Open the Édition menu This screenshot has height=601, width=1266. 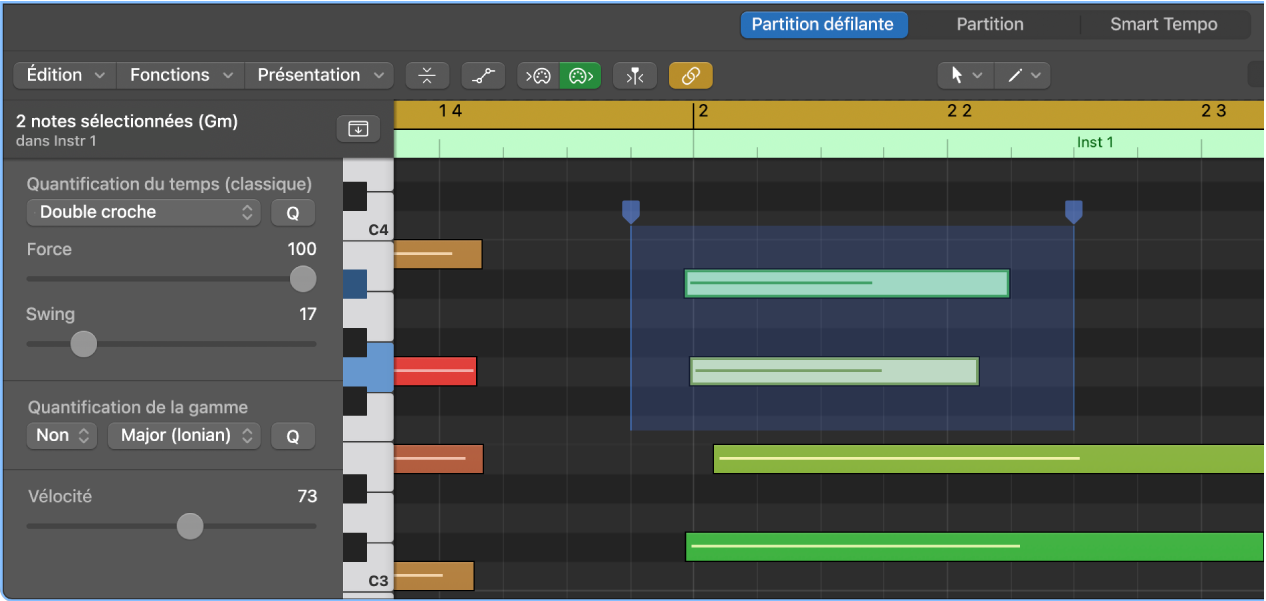point(65,75)
